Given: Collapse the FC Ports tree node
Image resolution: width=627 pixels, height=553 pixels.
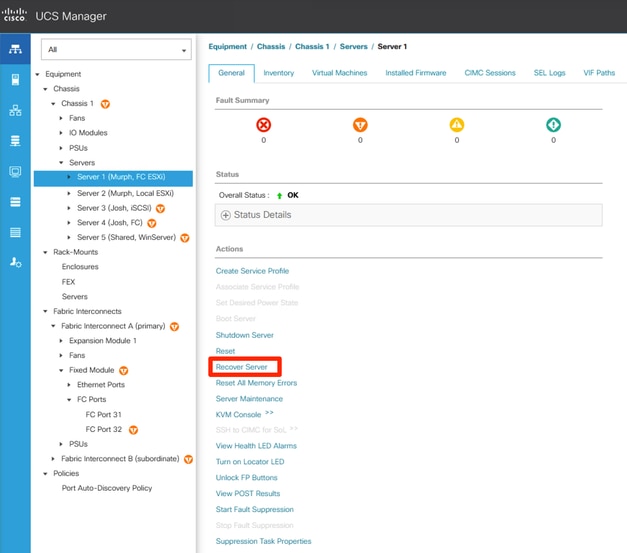Looking at the screenshot, I should [x=69, y=399].
